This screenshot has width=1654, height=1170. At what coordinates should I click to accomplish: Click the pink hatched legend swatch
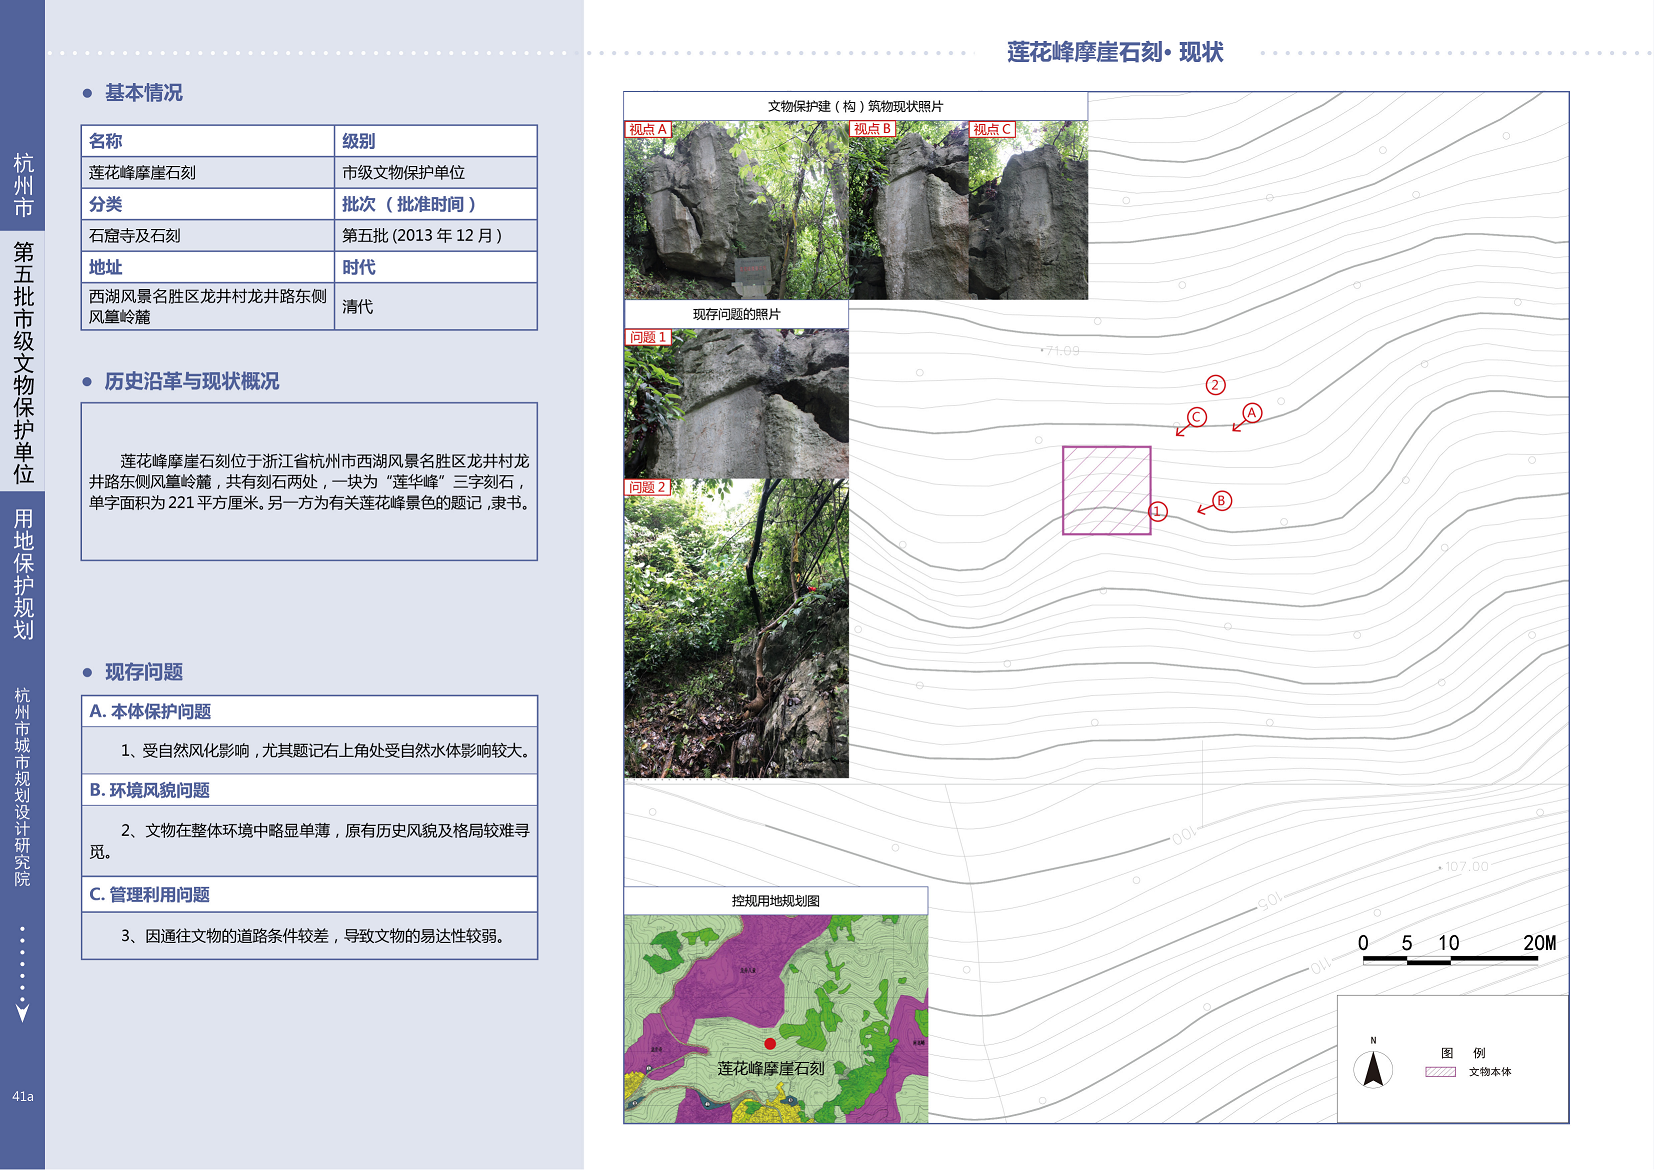point(1439,1072)
